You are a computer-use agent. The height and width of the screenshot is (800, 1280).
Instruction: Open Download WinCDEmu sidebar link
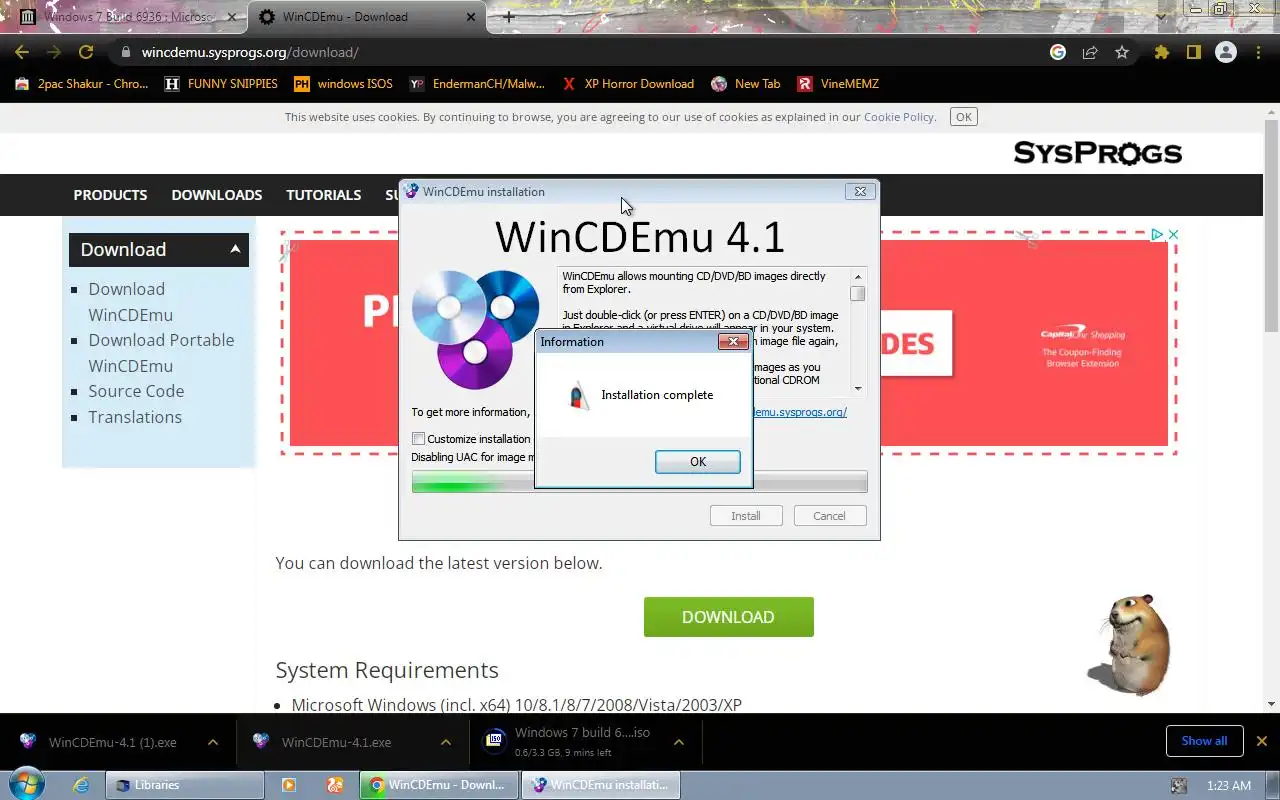[130, 302]
